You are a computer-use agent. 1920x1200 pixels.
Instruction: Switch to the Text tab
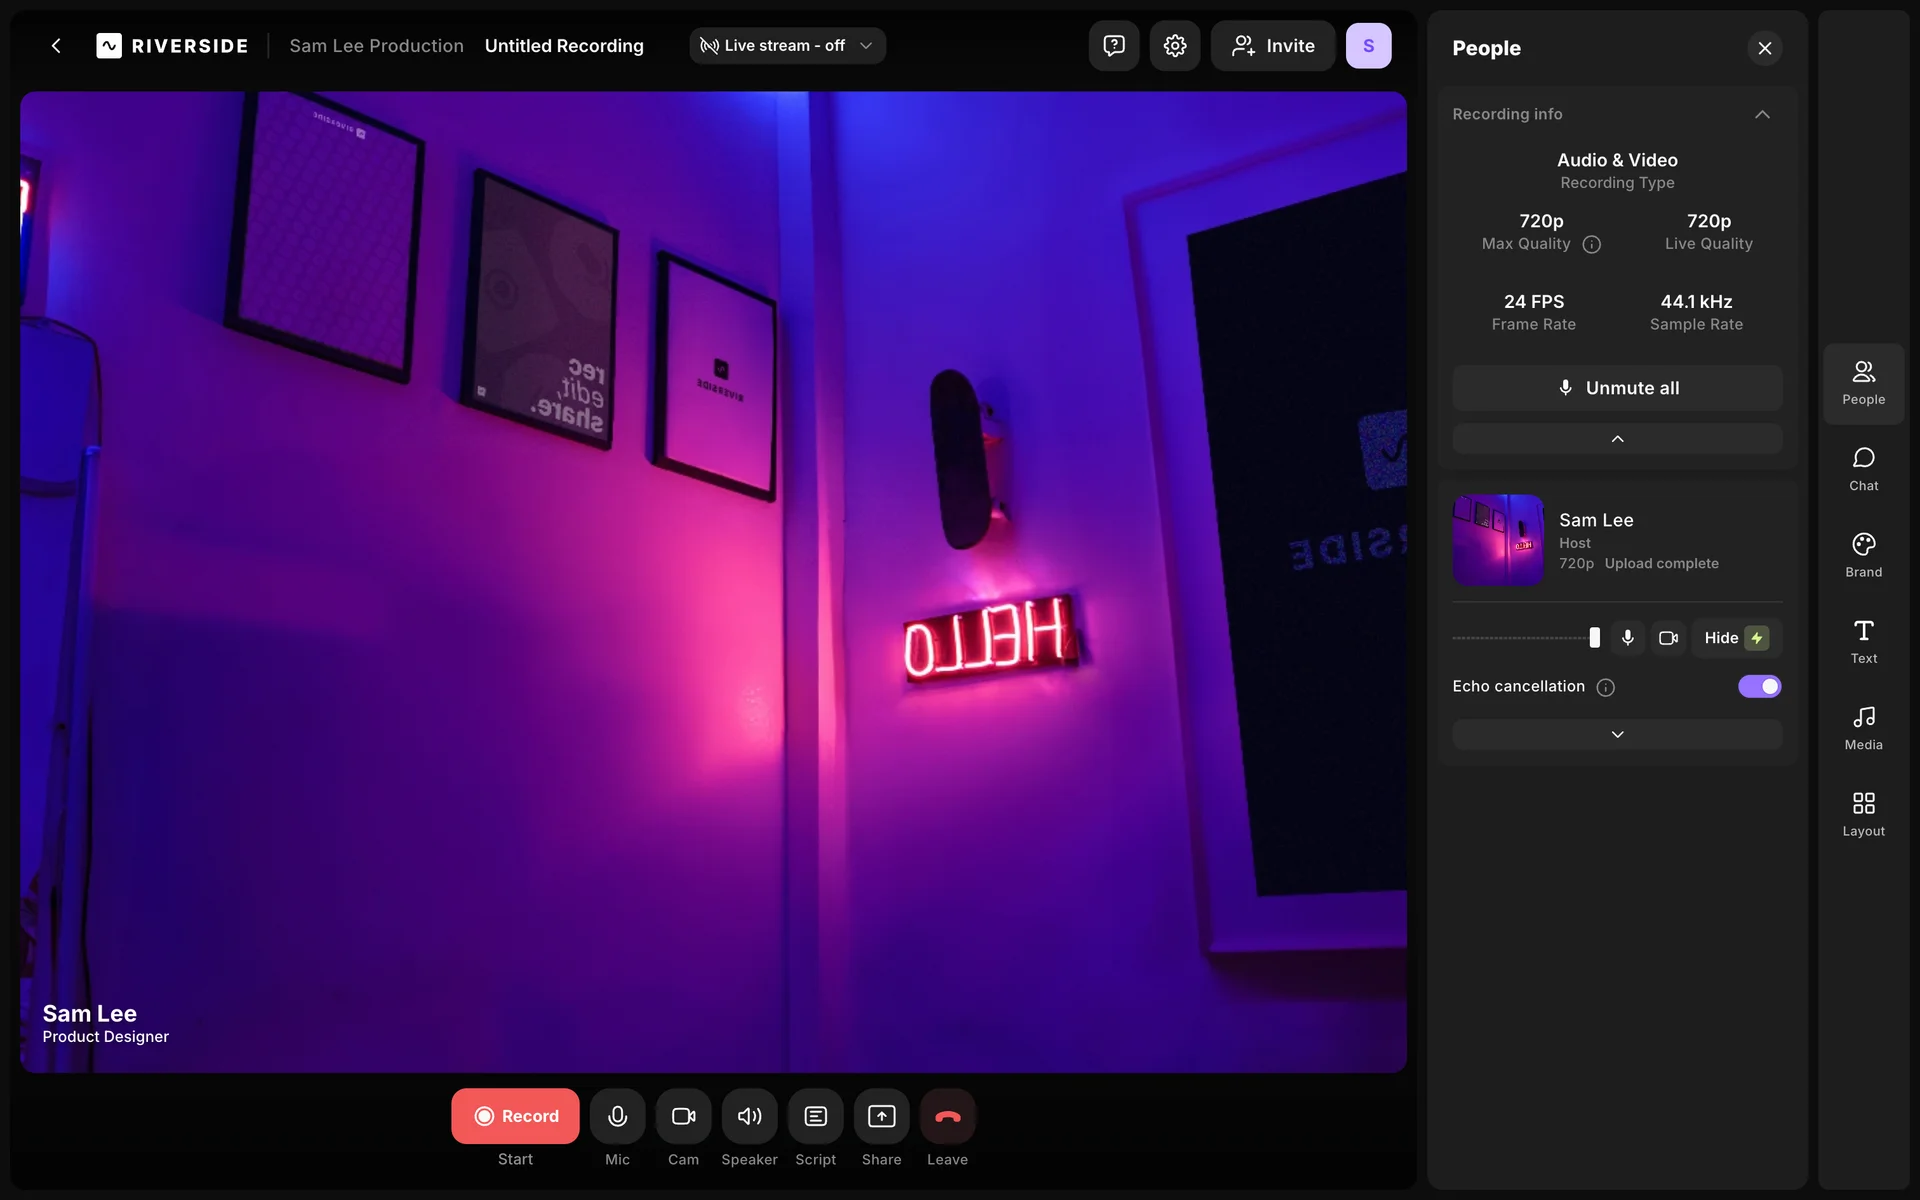coord(1863,641)
